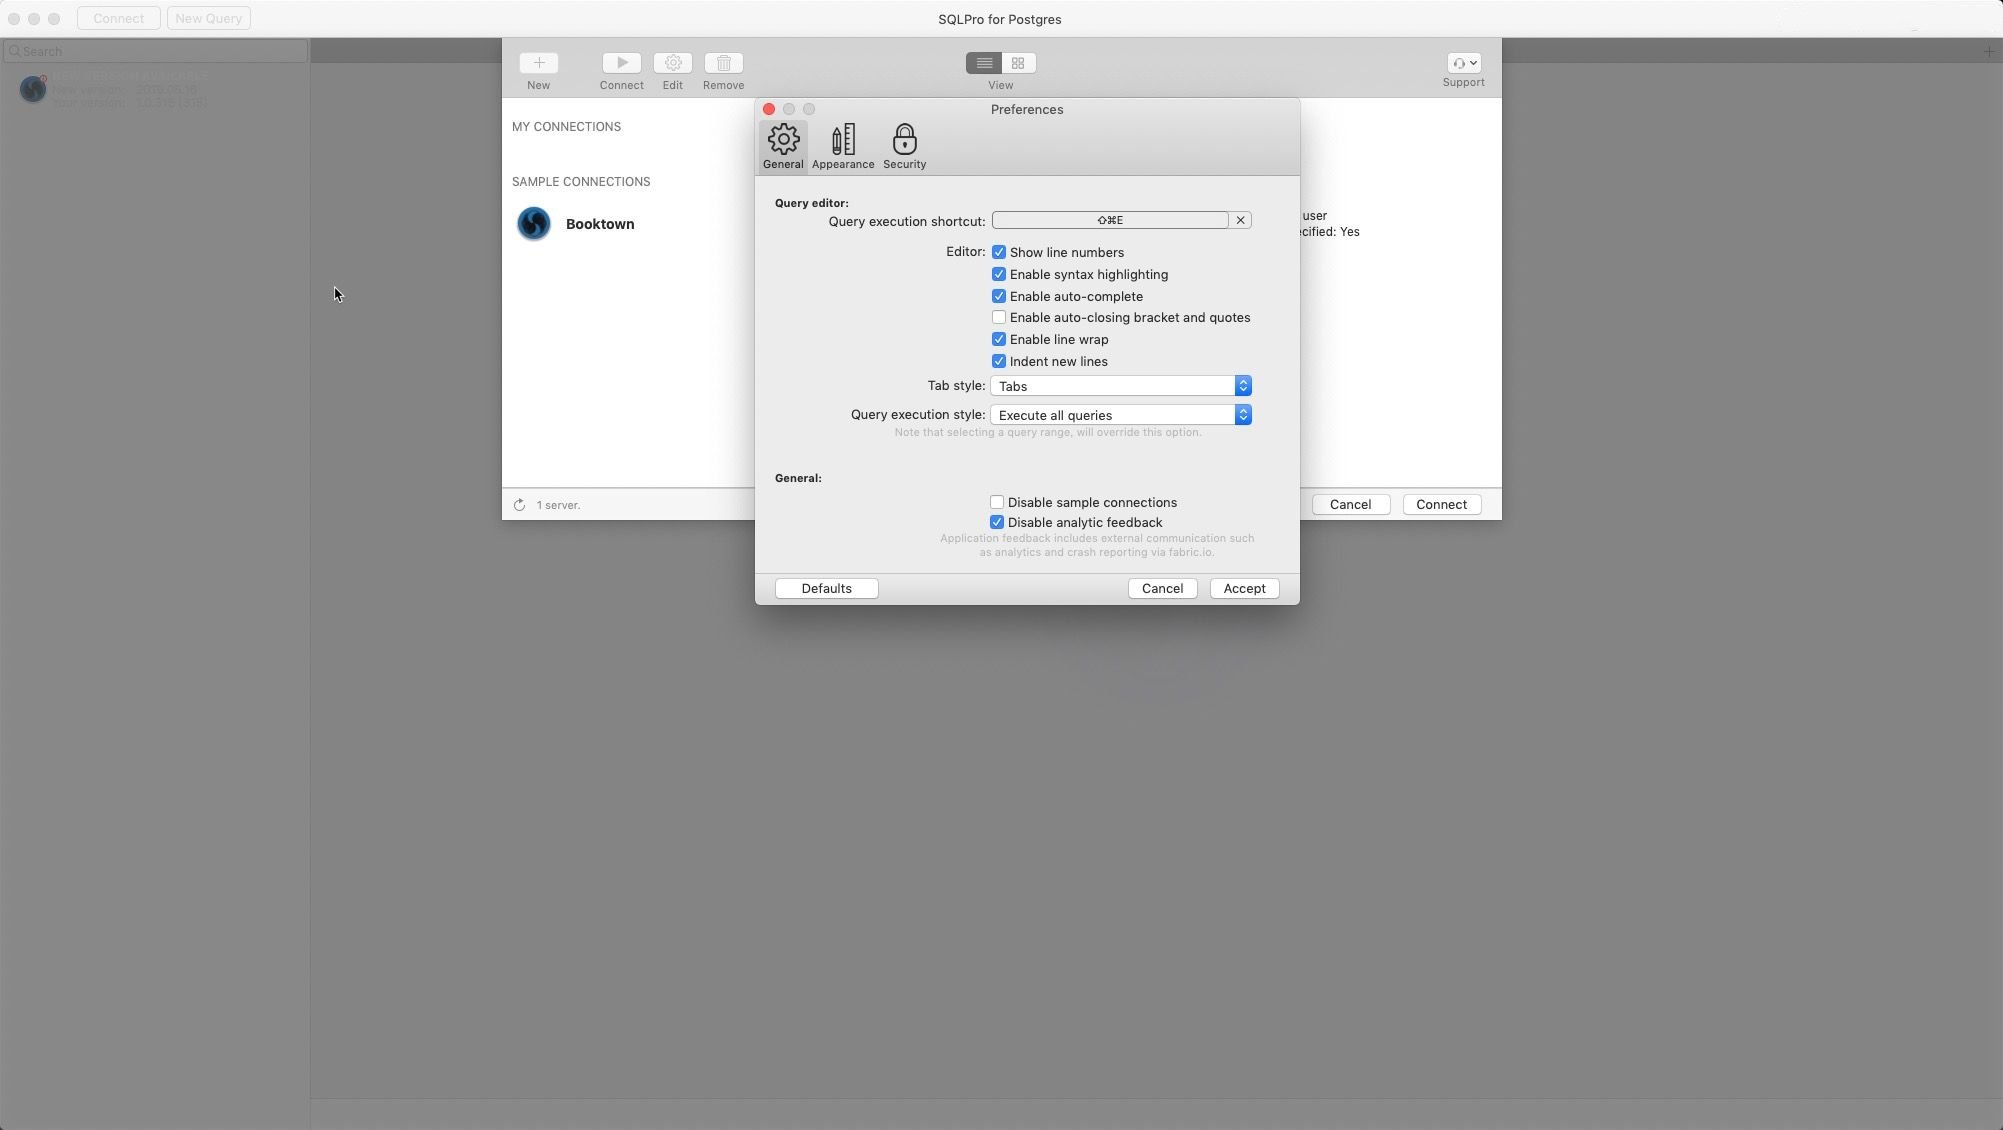
Task: Click the MY CONNECTIONS heading
Action: pyautogui.click(x=566, y=127)
